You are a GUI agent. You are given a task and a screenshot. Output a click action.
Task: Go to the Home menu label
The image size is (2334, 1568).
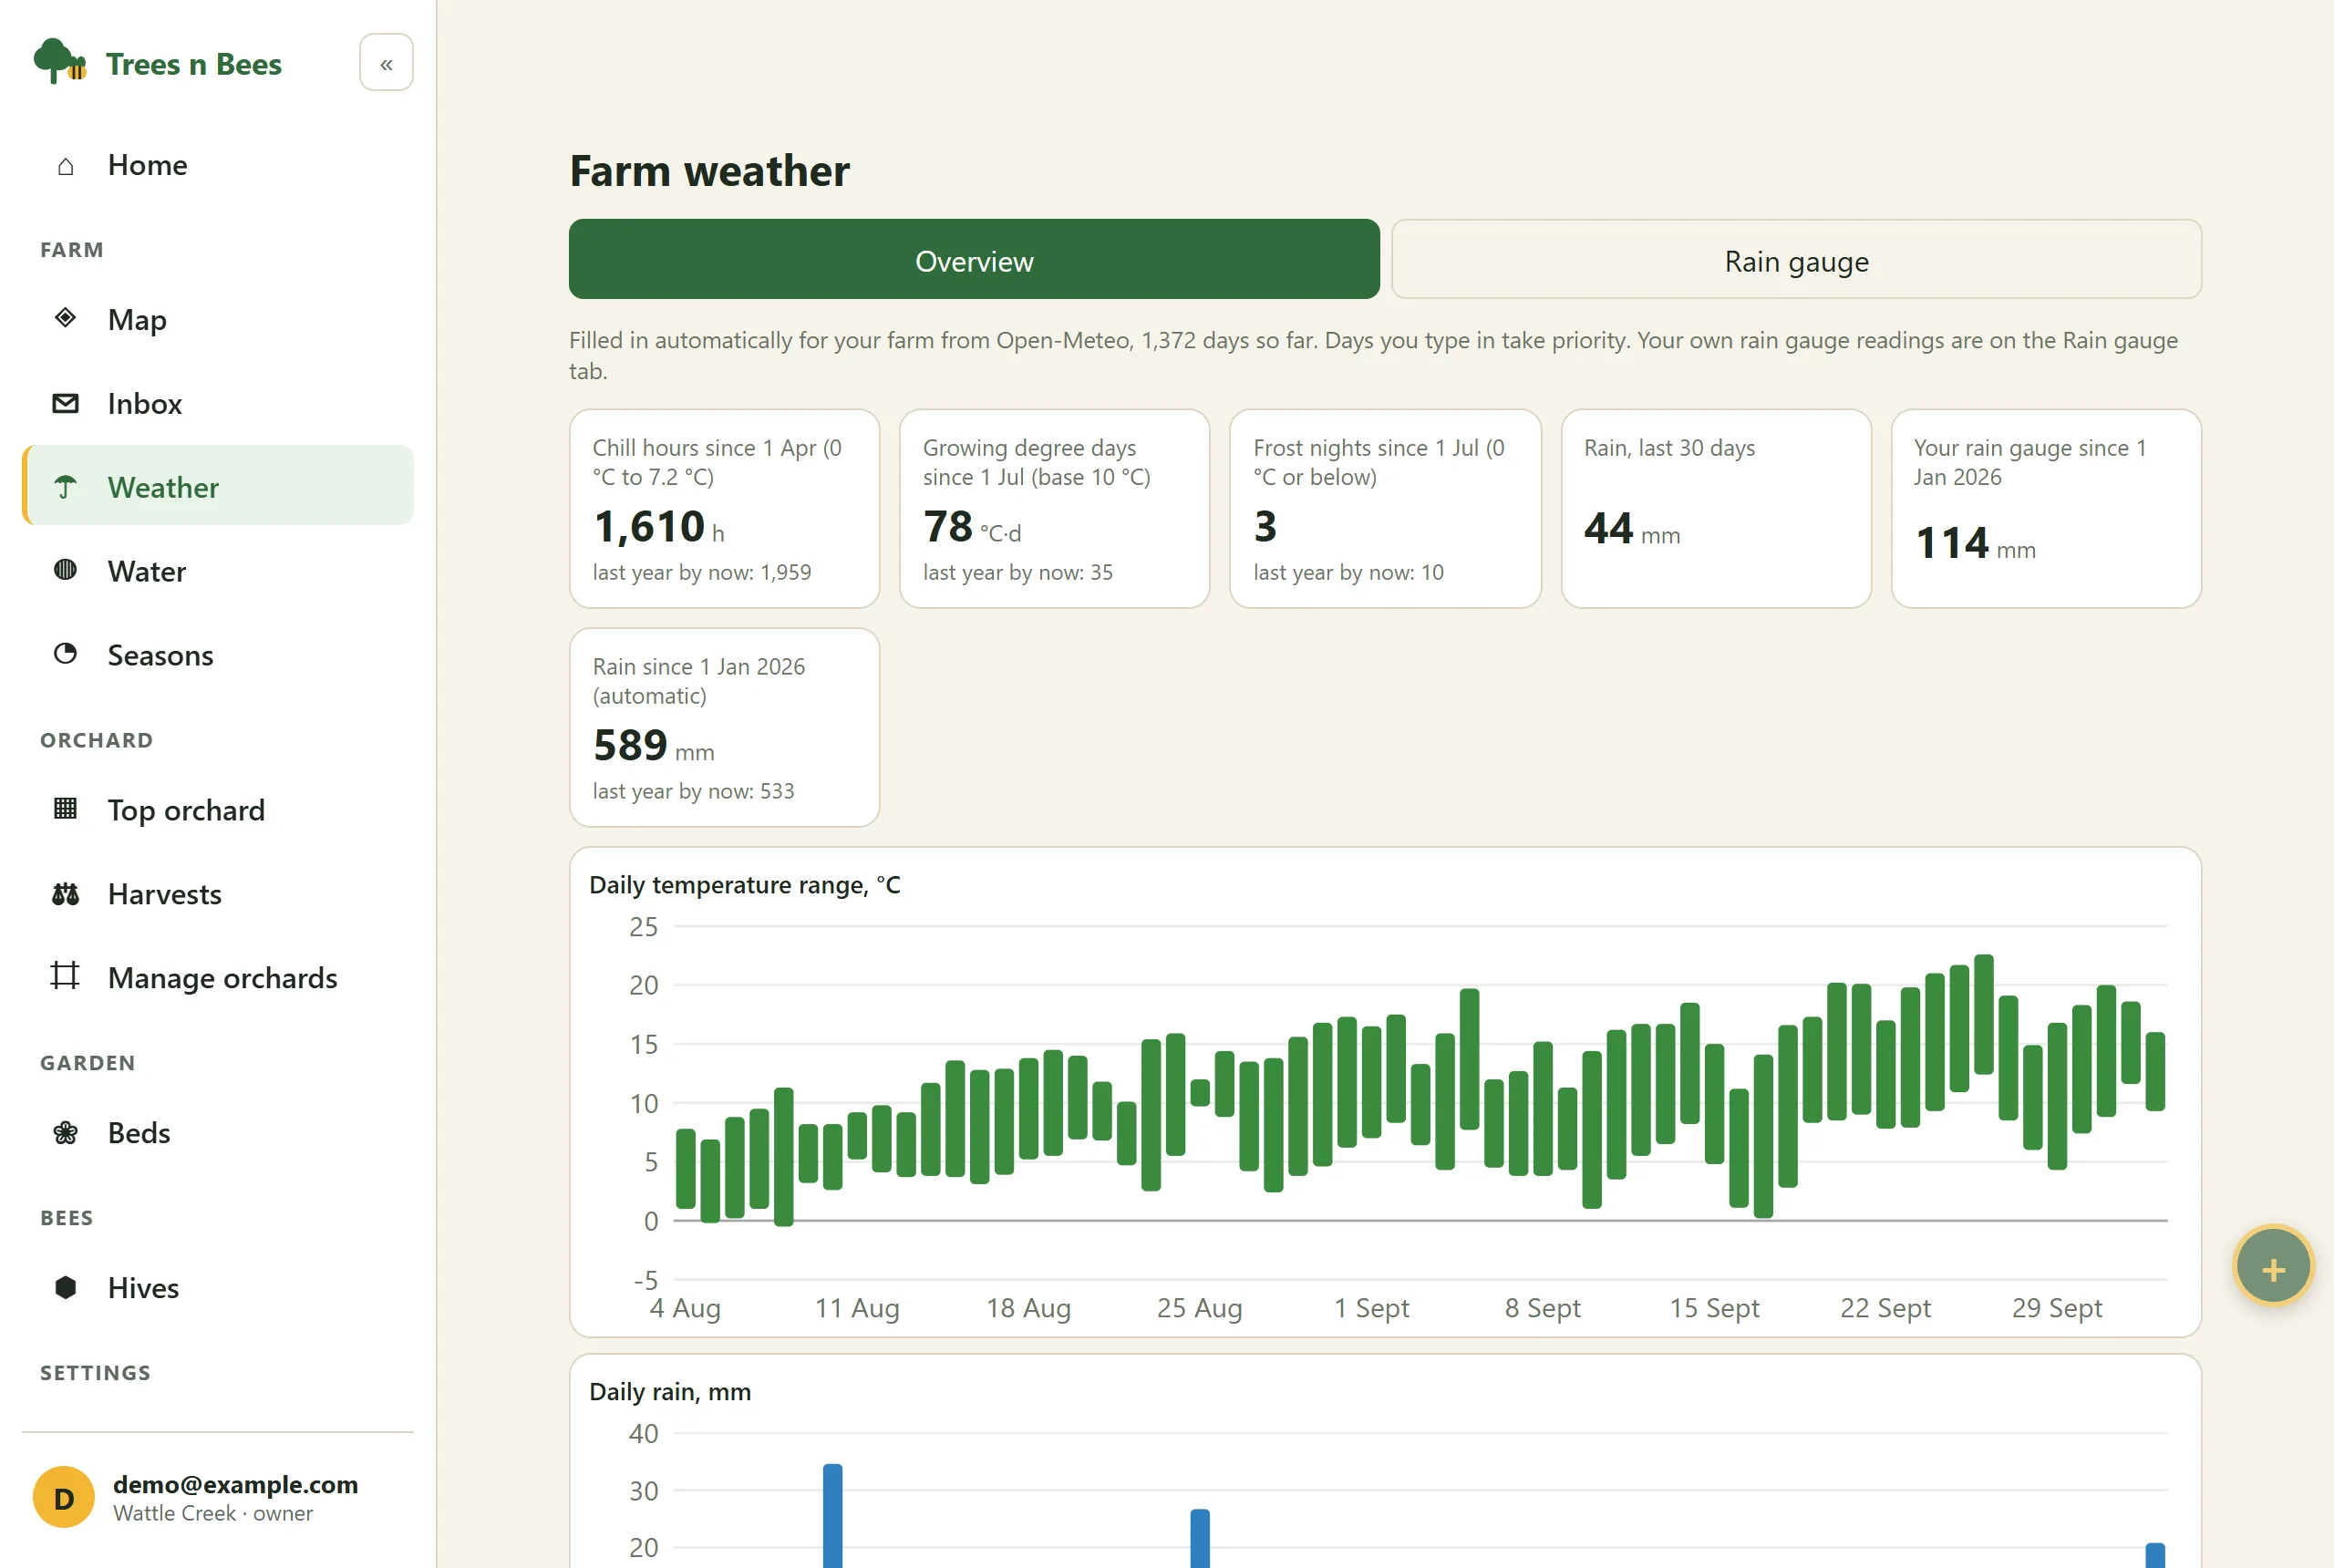[148, 165]
